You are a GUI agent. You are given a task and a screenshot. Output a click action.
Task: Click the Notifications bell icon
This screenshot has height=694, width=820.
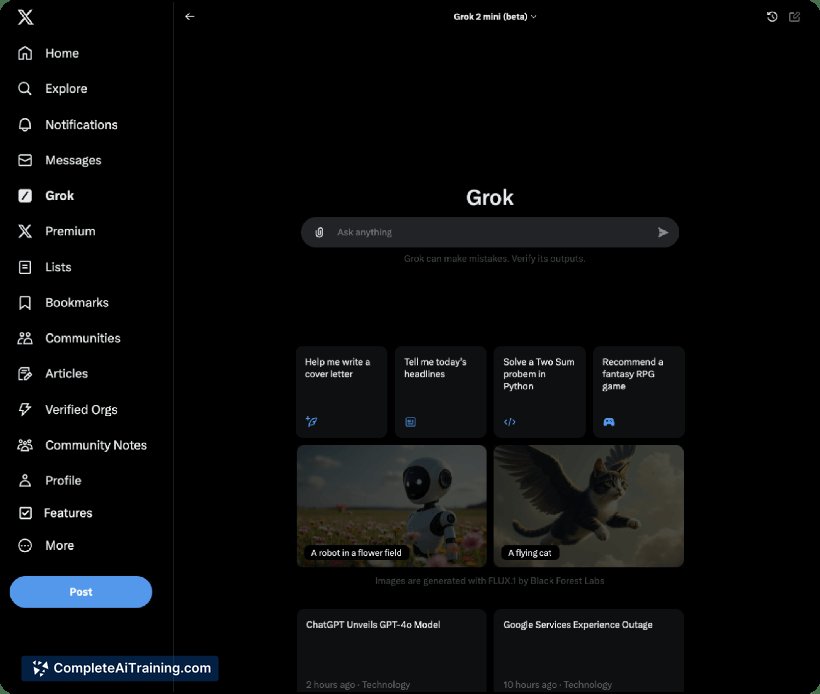[25, 124]
